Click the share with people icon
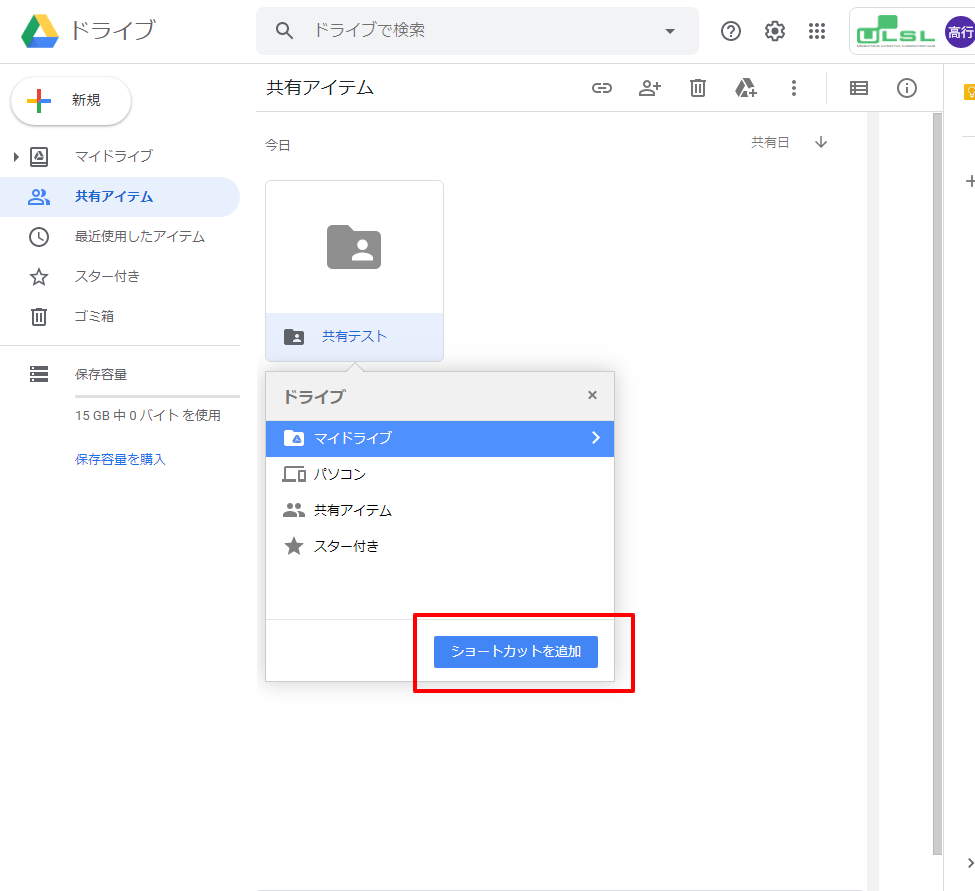Image resolution: width=975 pixels, height=891 pixels. [x=650, y=88]
